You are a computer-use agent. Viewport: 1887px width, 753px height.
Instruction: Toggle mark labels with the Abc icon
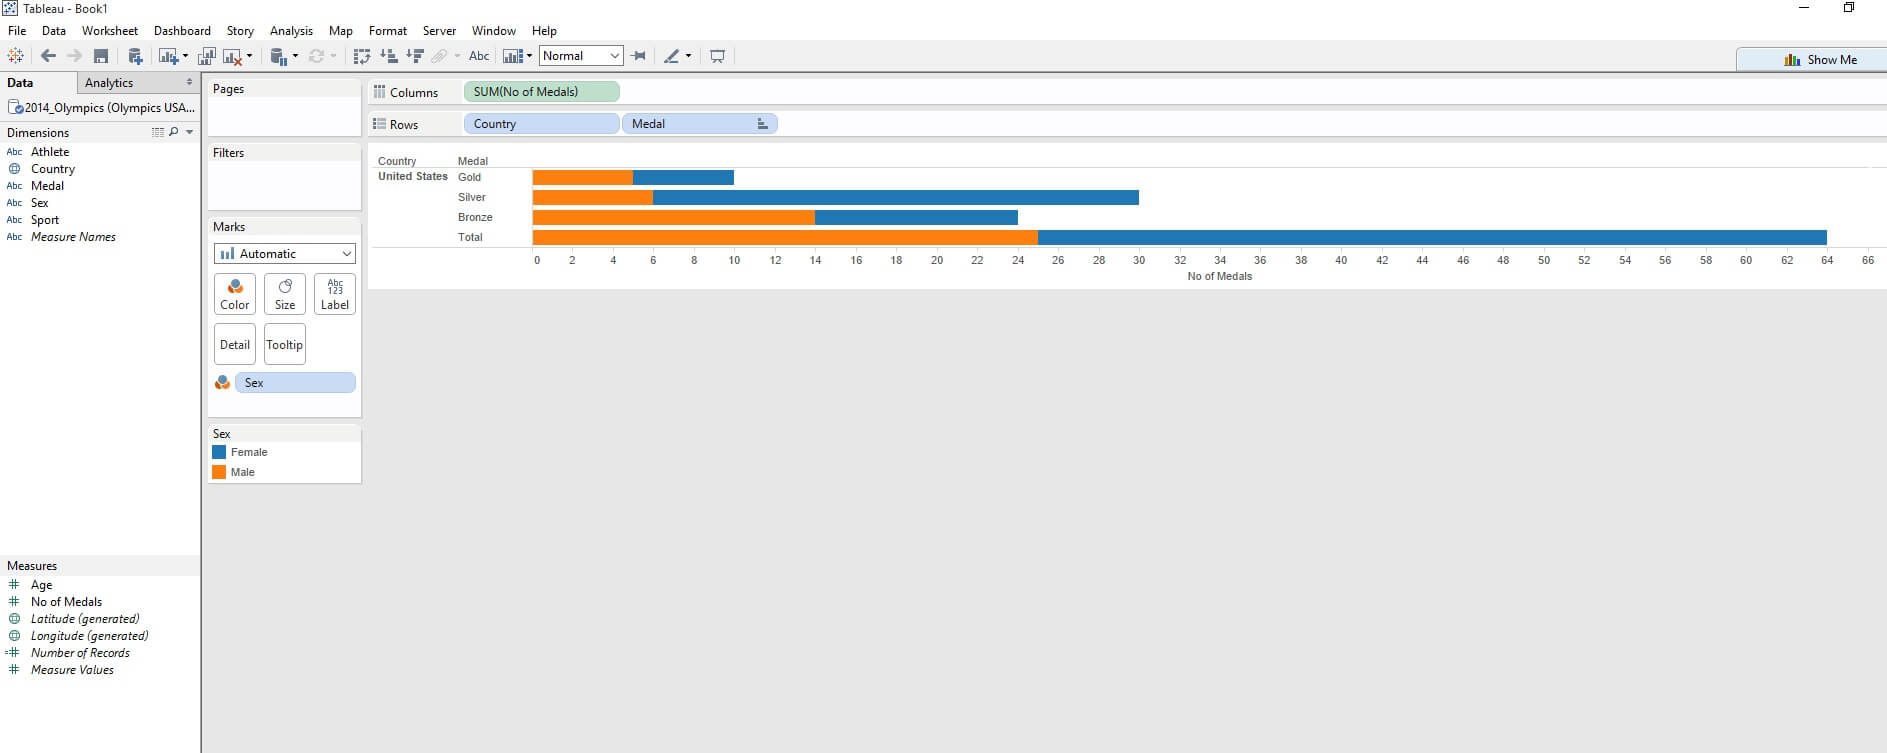(x=479, y=56)
